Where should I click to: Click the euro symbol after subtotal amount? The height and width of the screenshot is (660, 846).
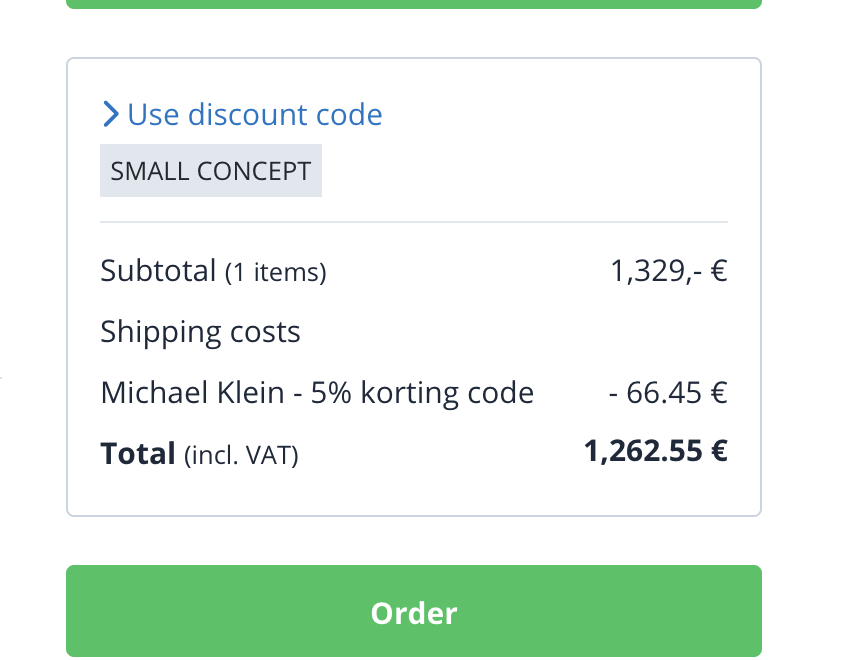click(718, 271)
